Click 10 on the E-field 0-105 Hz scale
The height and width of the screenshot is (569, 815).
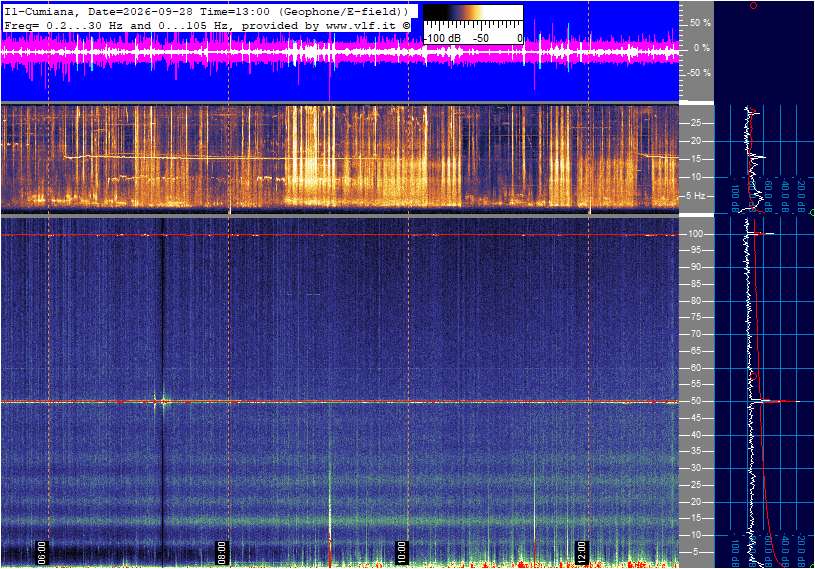(x=695, y=535)
